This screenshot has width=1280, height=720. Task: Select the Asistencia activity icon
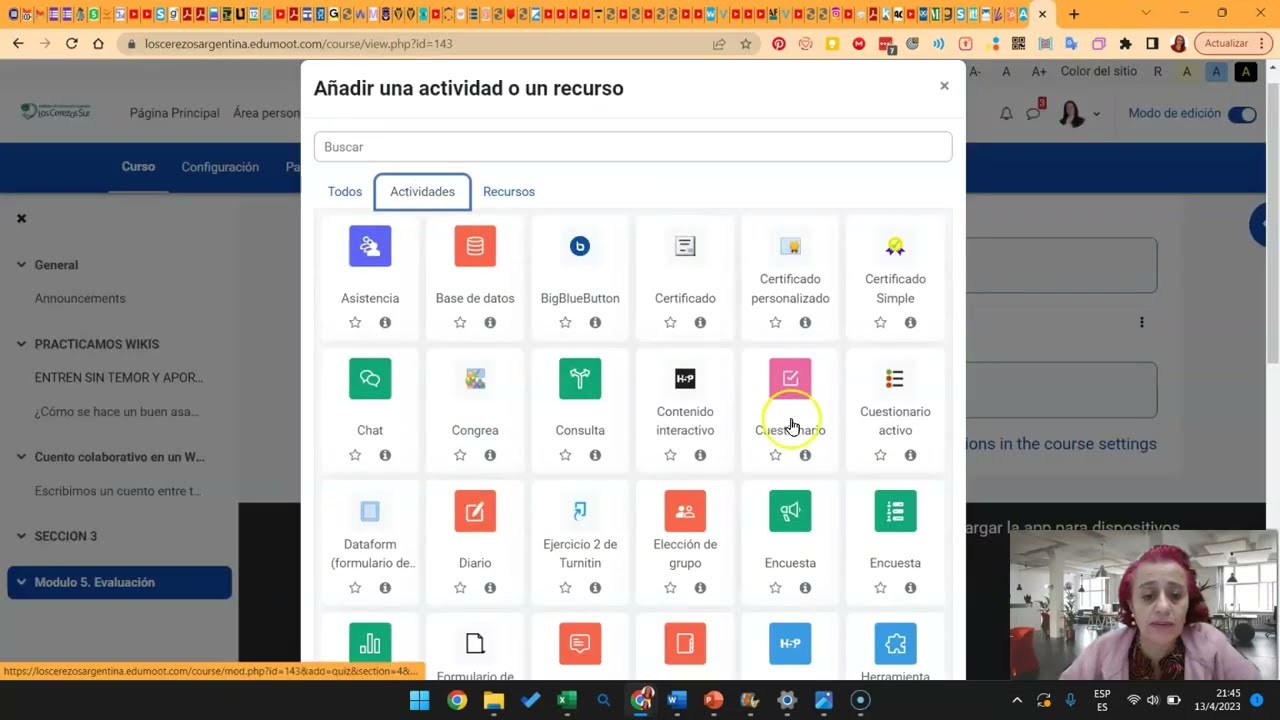coord(370,246)
